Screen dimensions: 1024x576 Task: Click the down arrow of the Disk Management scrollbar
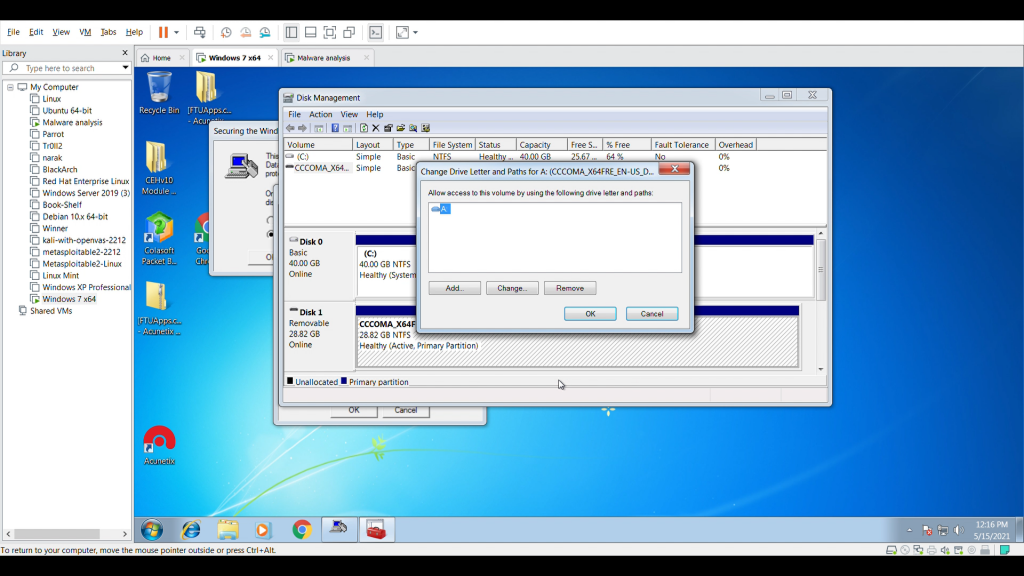tap(821, 370)
